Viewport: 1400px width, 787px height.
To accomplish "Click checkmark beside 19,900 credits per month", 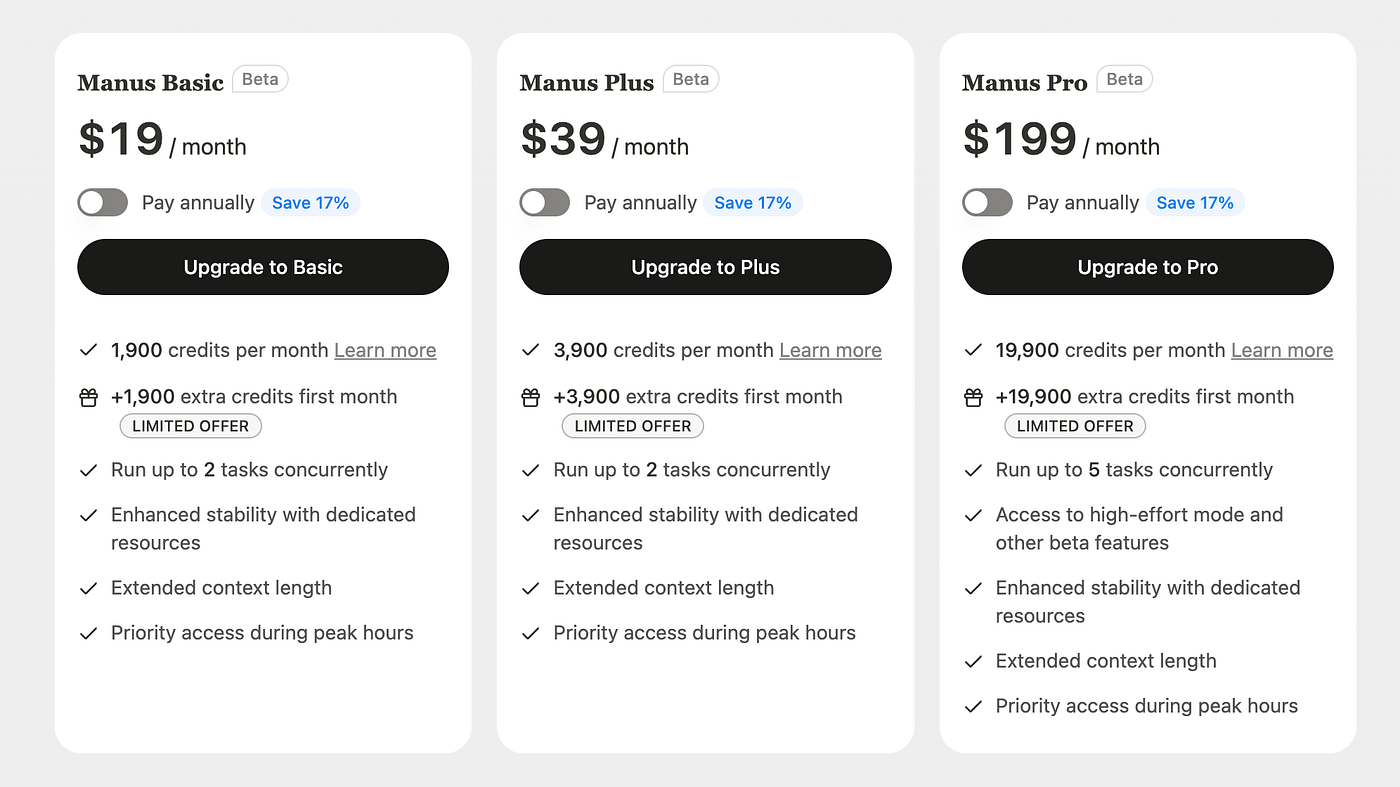I will coord(973,351).
